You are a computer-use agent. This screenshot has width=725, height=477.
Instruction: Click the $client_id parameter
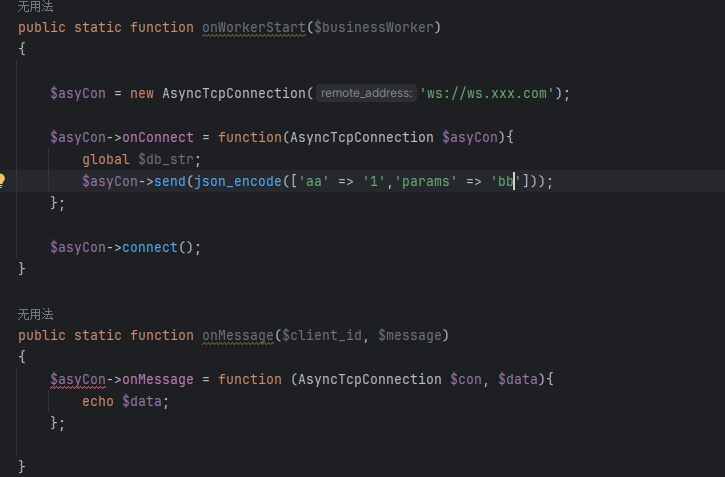point(322,335)
